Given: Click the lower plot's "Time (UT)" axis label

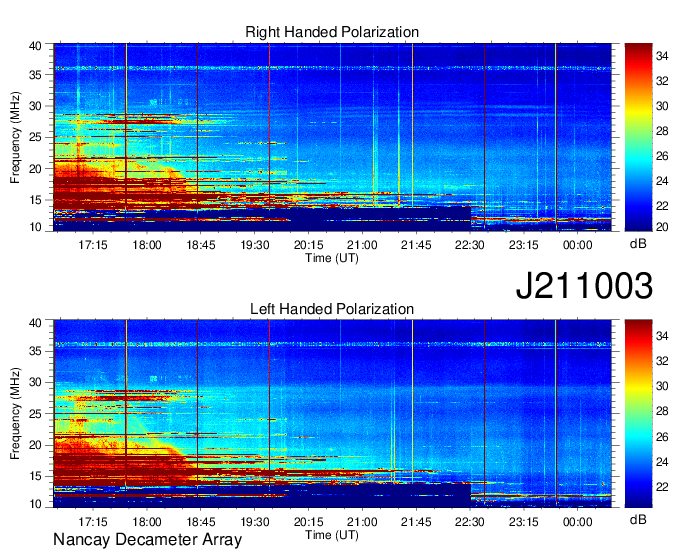Looking at the screenshot, I should 332,535.
